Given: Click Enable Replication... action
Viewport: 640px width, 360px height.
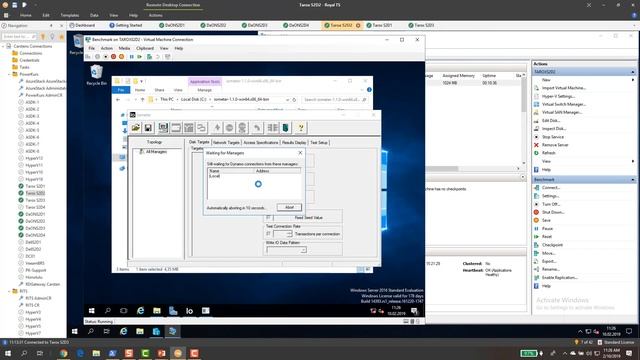Looking at the screenshot, I should pos(560,278).
